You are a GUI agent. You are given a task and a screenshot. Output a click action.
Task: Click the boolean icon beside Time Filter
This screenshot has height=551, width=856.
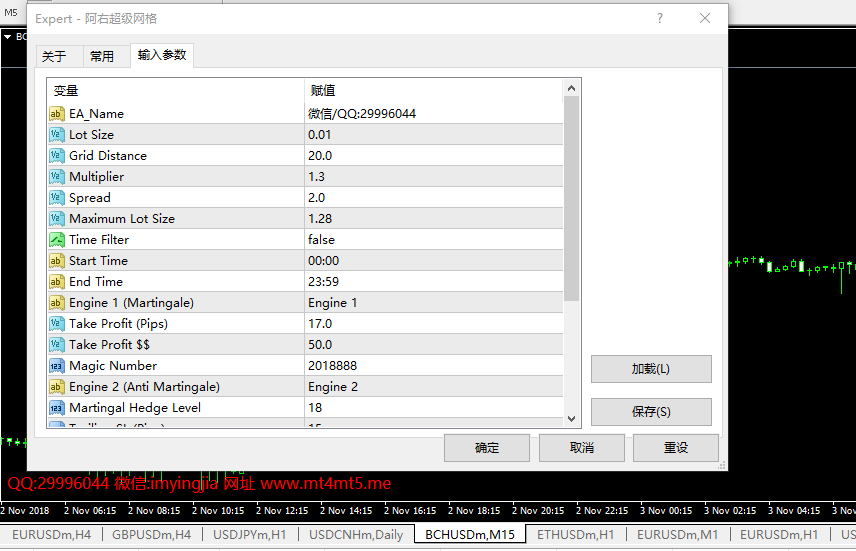pos(57,240)
